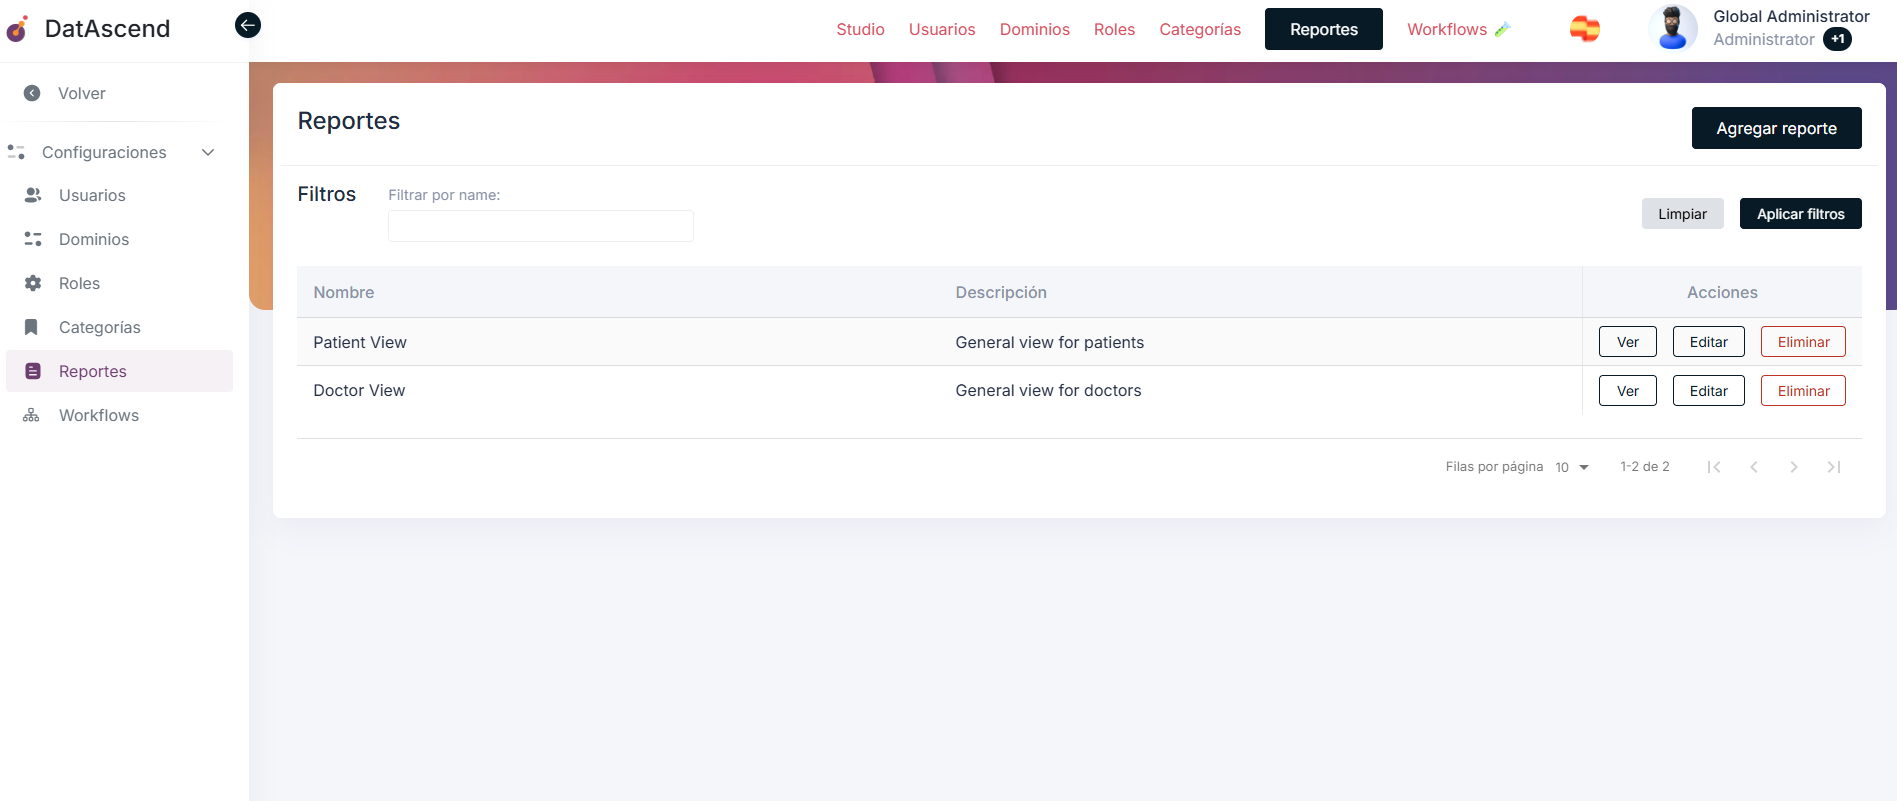The height and width of the screenshot is (801, 1897).
Task: Click the Categorías bookmark icon in sidebar
Action: click(32, 327)
